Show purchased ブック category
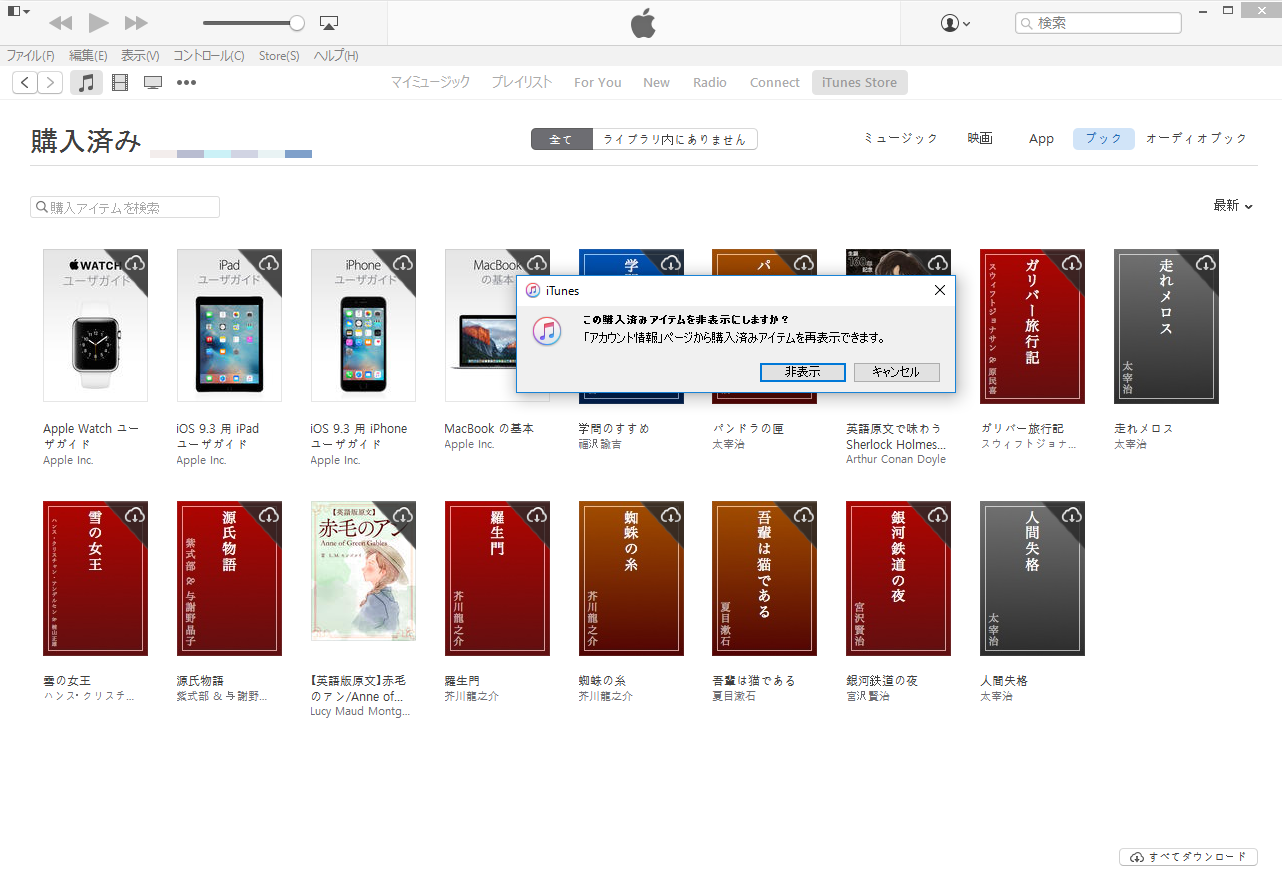 click(1104, 139)
